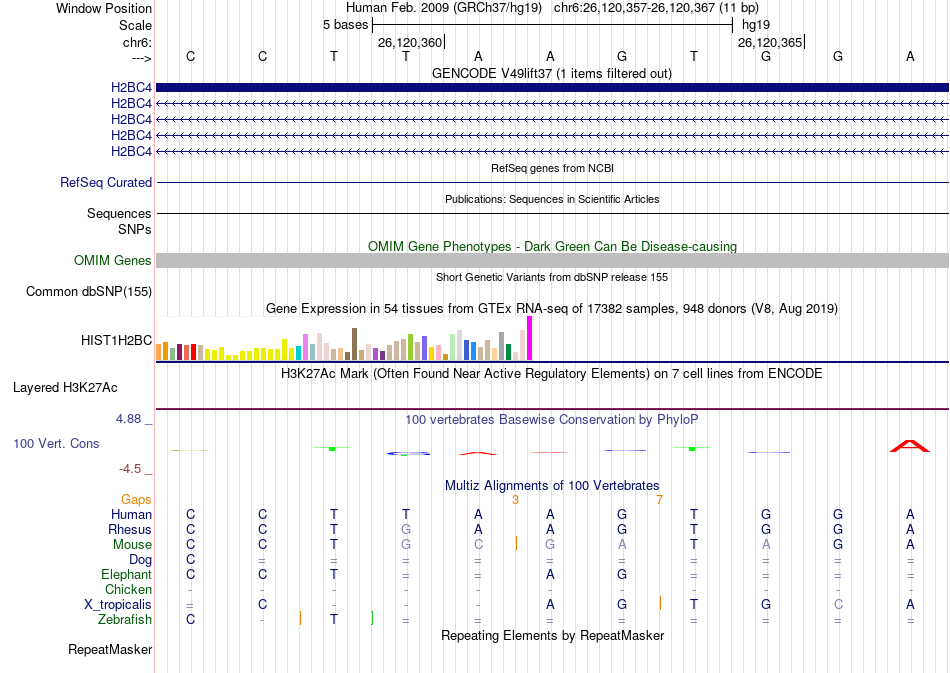950x673 pixels.
Task: Open Multiz Alignments of 100 Vertebrates title
Action: click(x=552, y=485)
